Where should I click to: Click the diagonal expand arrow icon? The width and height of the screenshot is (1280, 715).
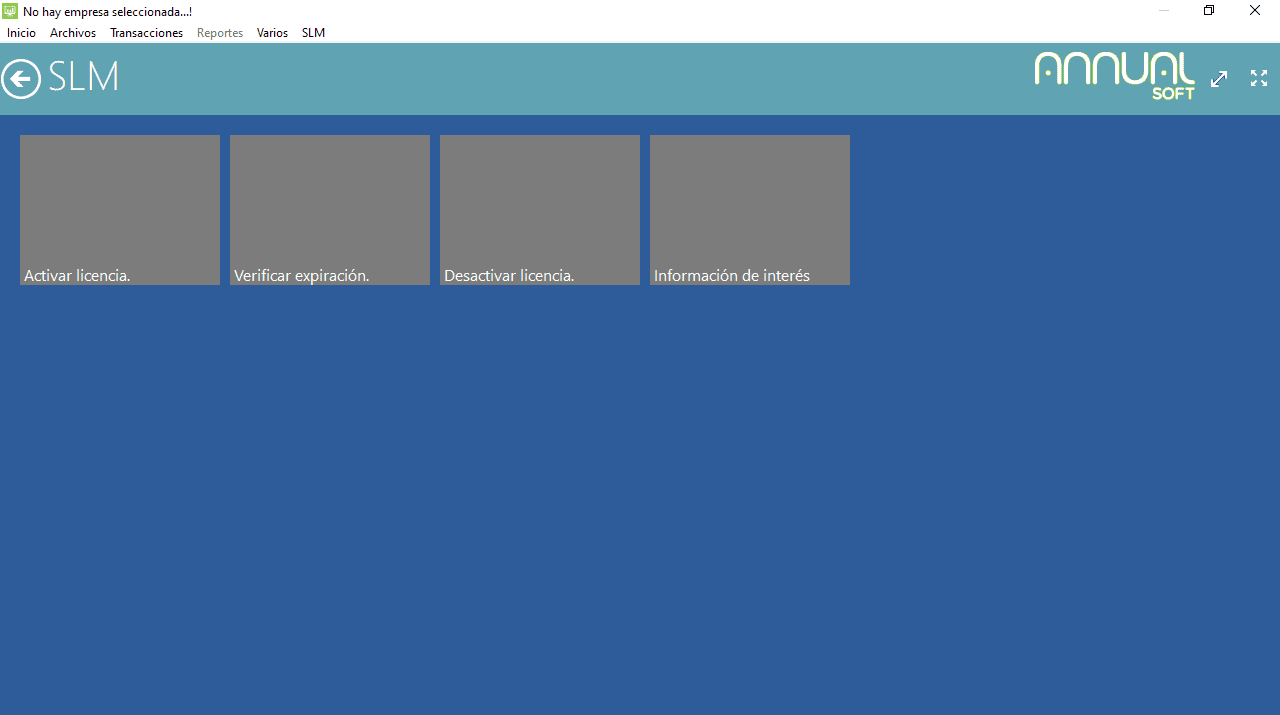click(x=1219, y=79)
